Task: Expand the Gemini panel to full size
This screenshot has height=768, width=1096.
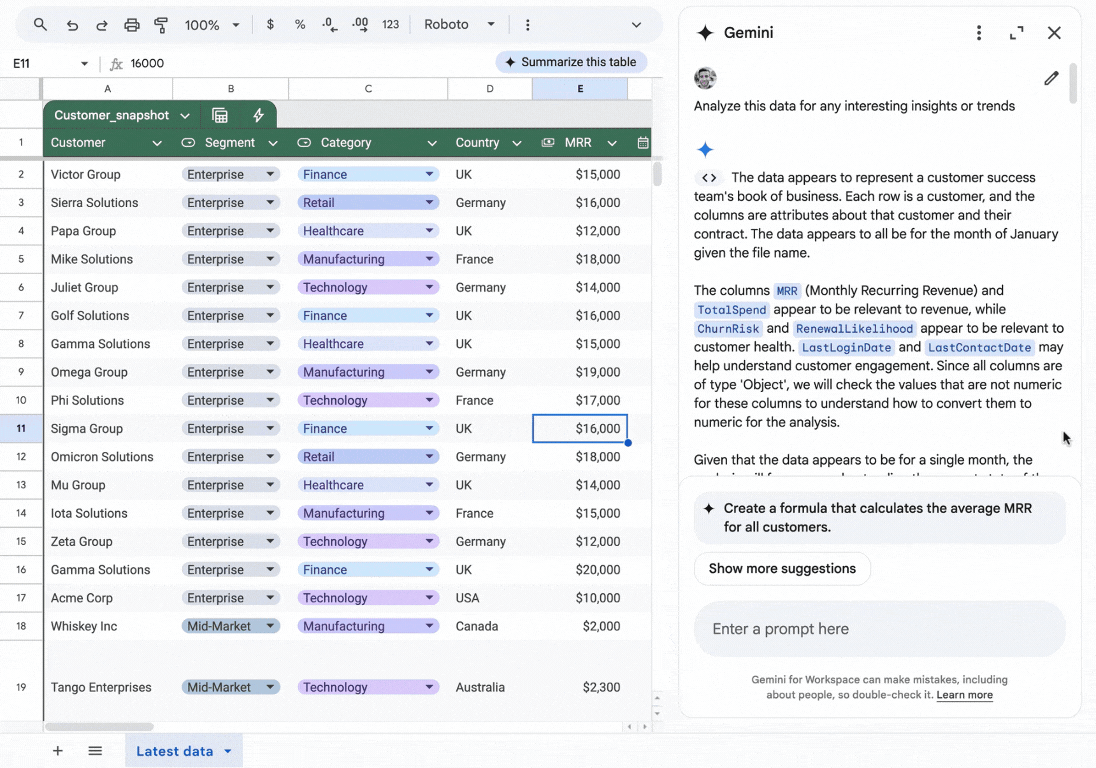Action: coord(1016,33)
